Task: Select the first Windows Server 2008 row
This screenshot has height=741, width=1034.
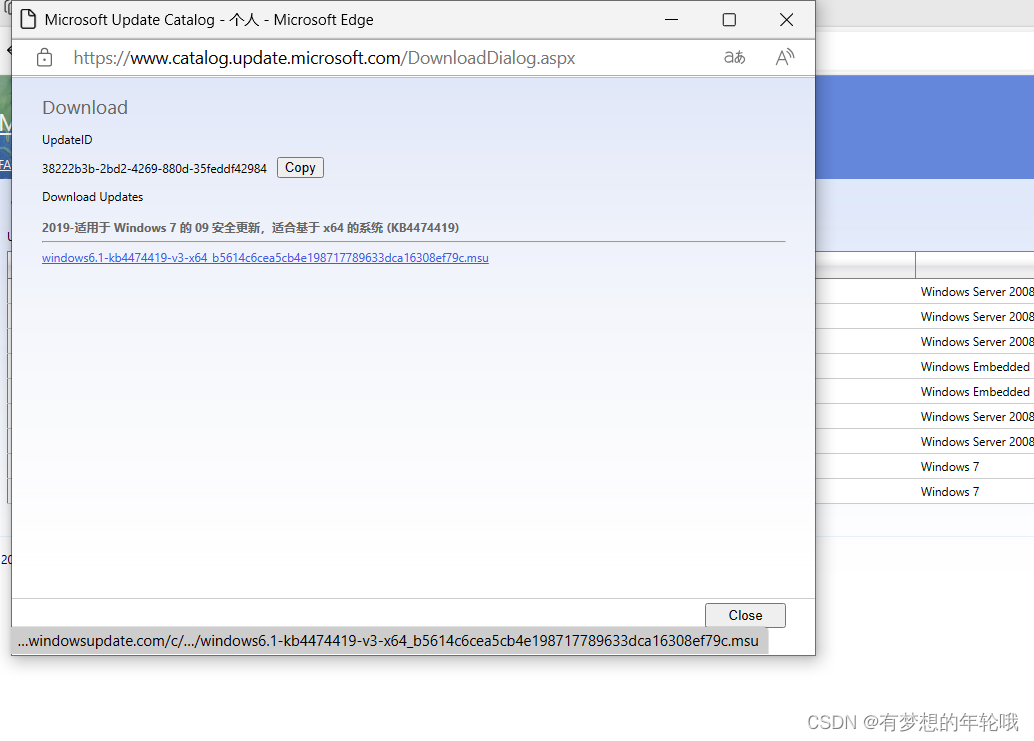Action: pyautogui.click(x=977, y=291)
